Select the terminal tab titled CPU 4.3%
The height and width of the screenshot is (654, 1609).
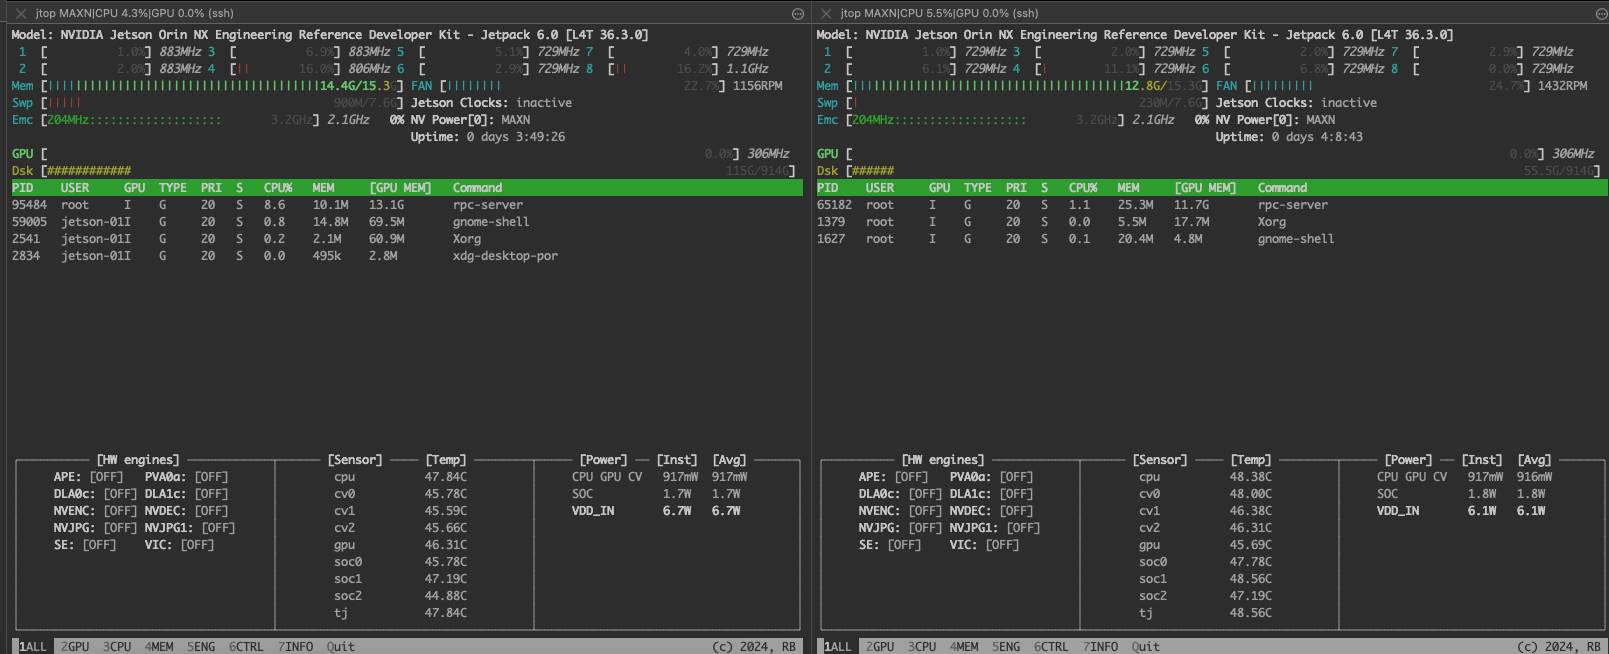134,13
